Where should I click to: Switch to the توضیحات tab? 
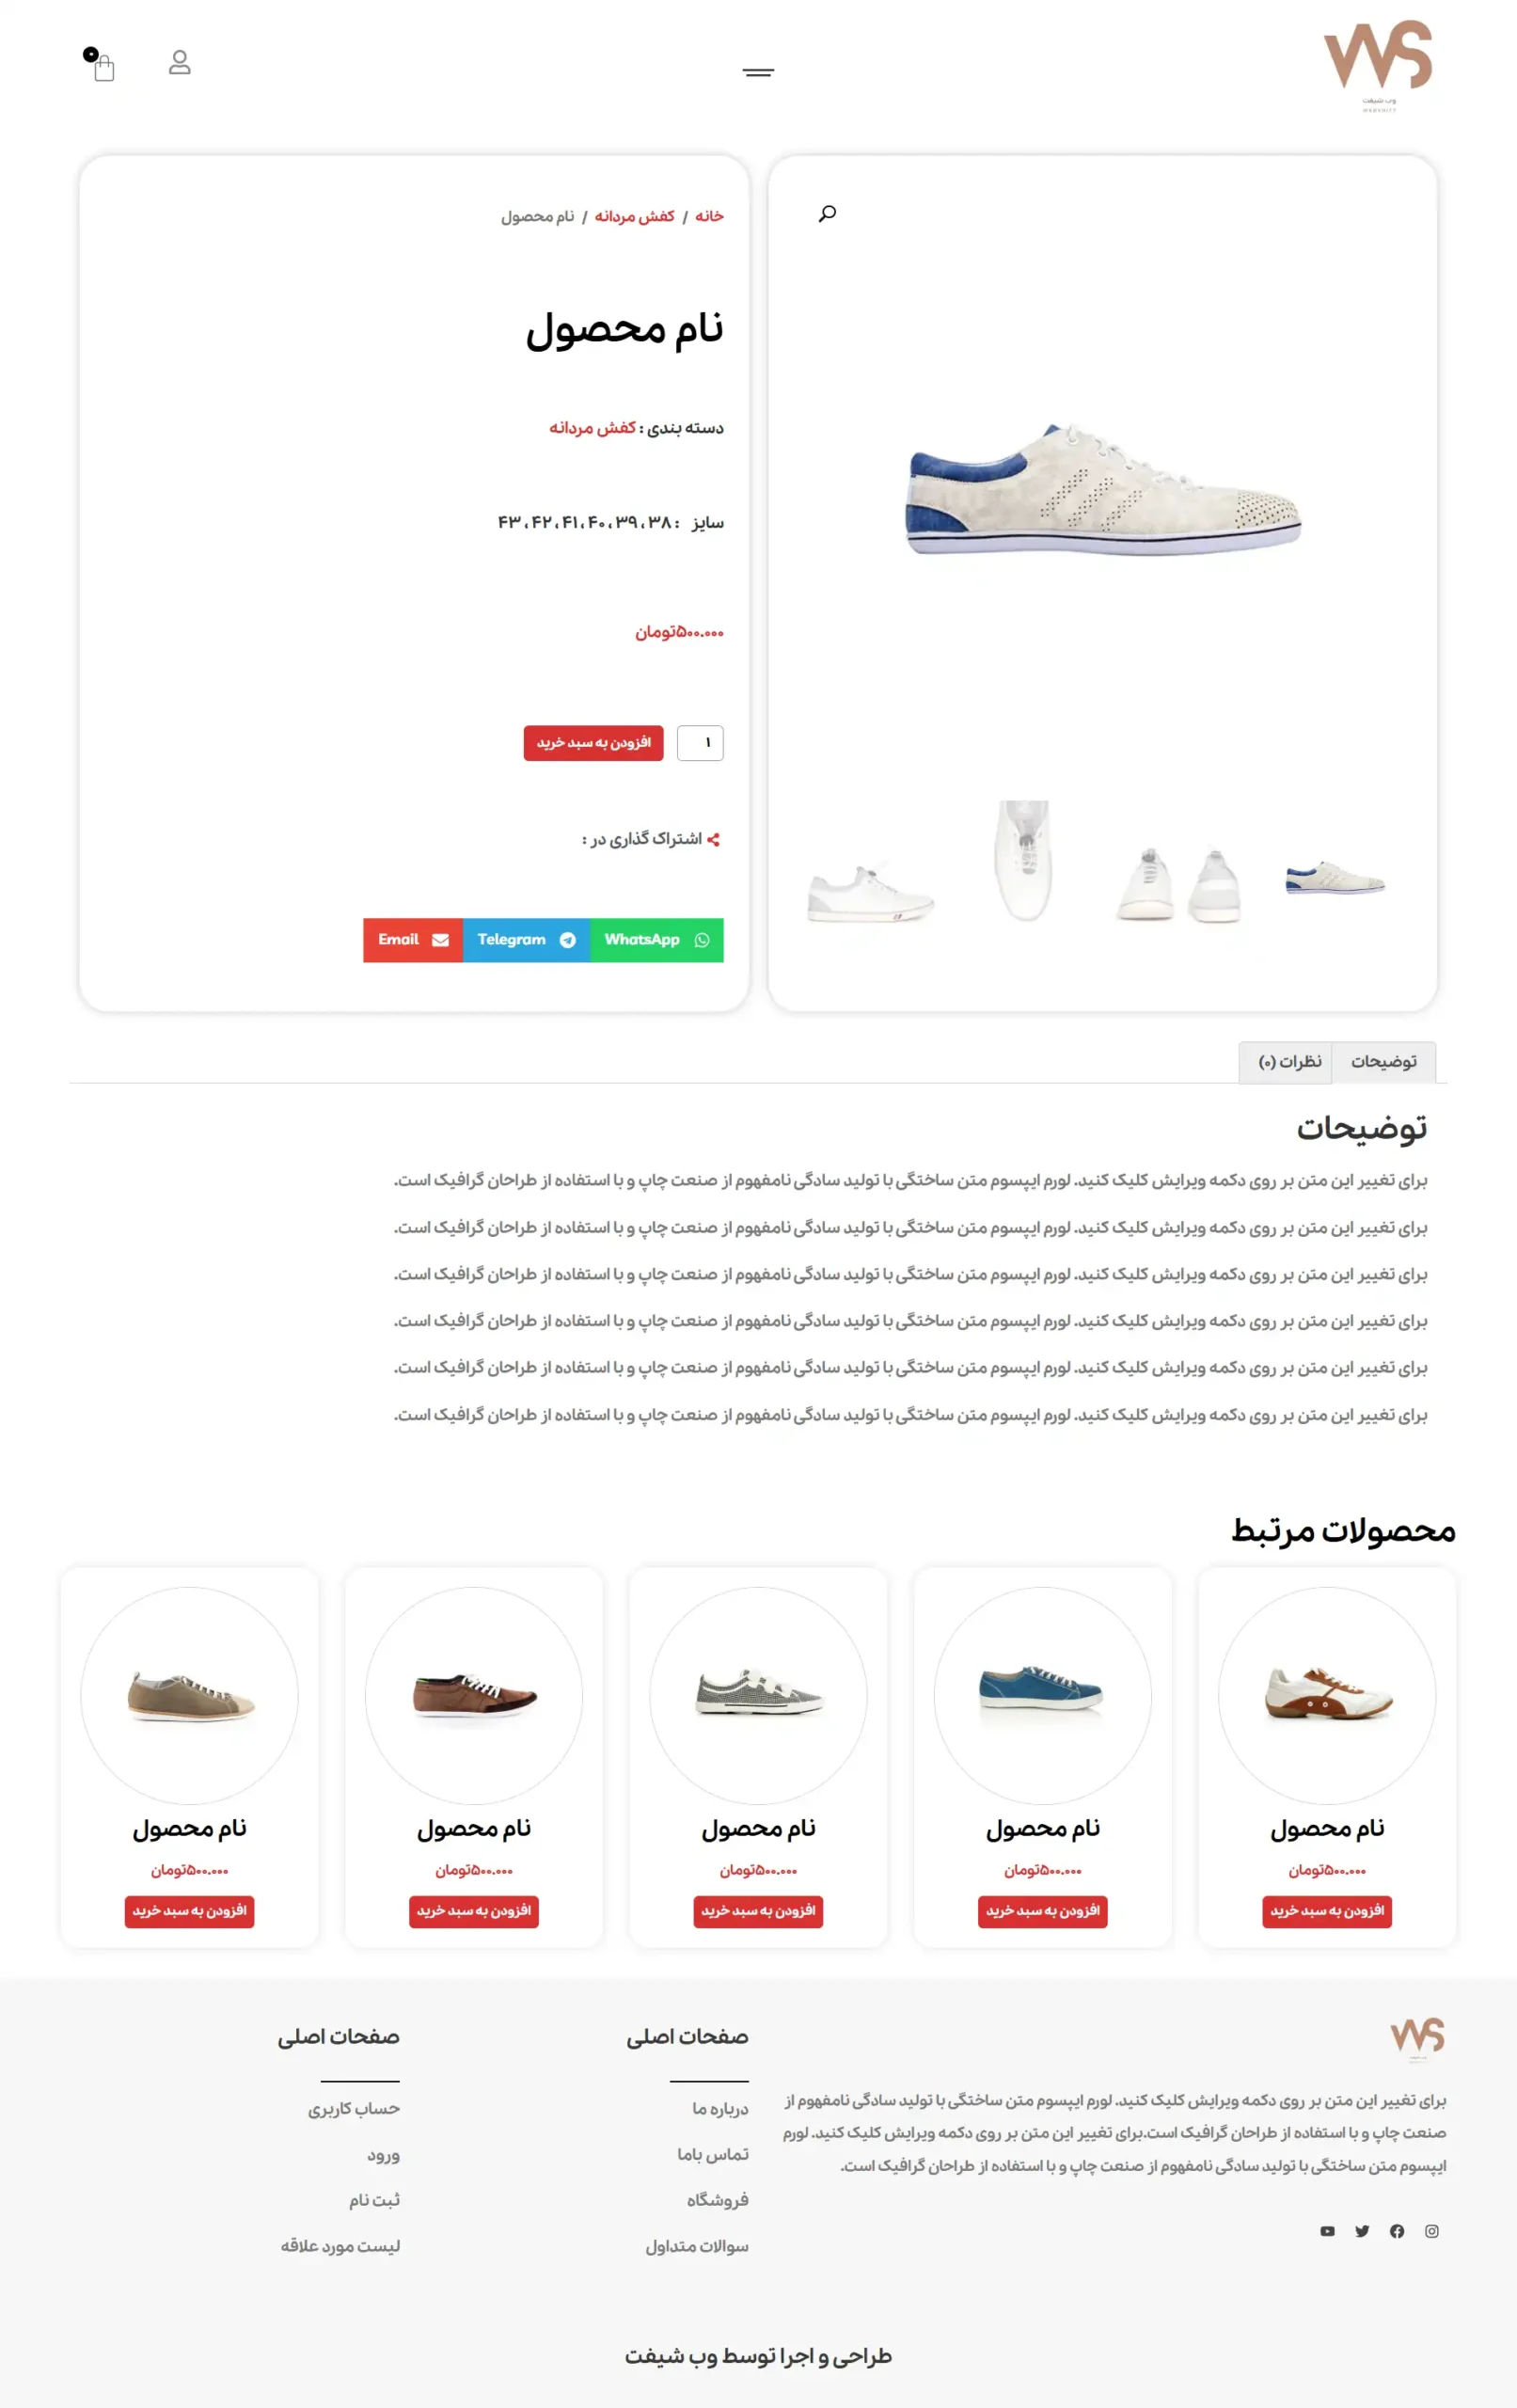[1384, 1062]
